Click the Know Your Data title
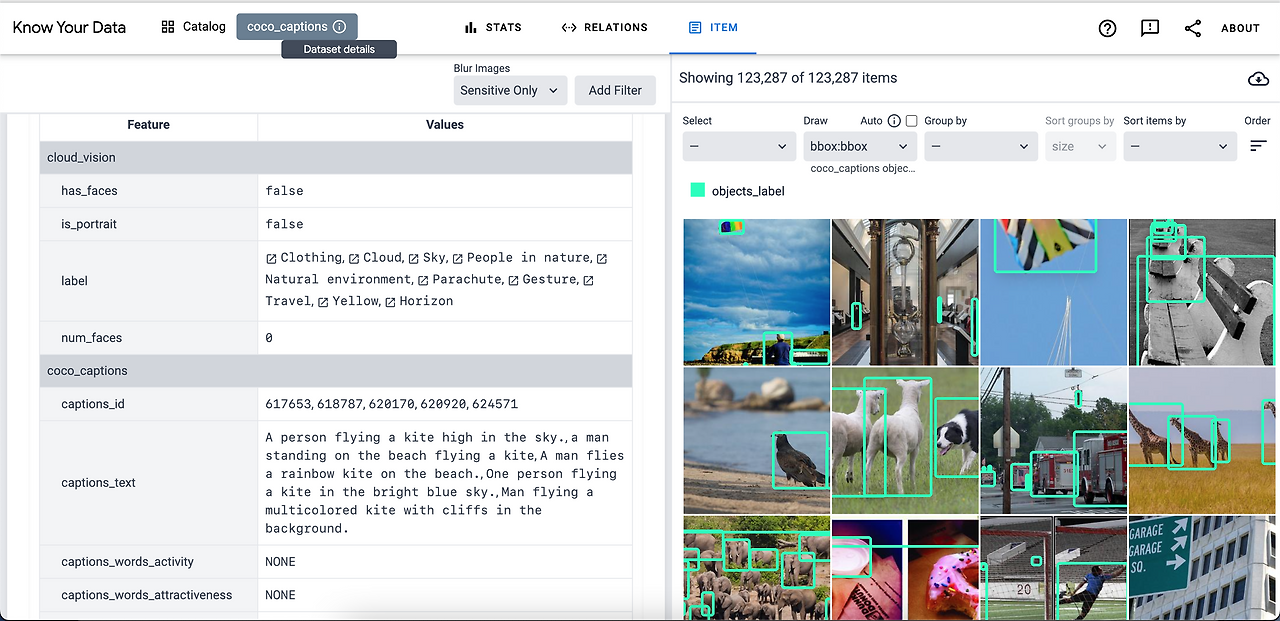 [x=69, y=27]
